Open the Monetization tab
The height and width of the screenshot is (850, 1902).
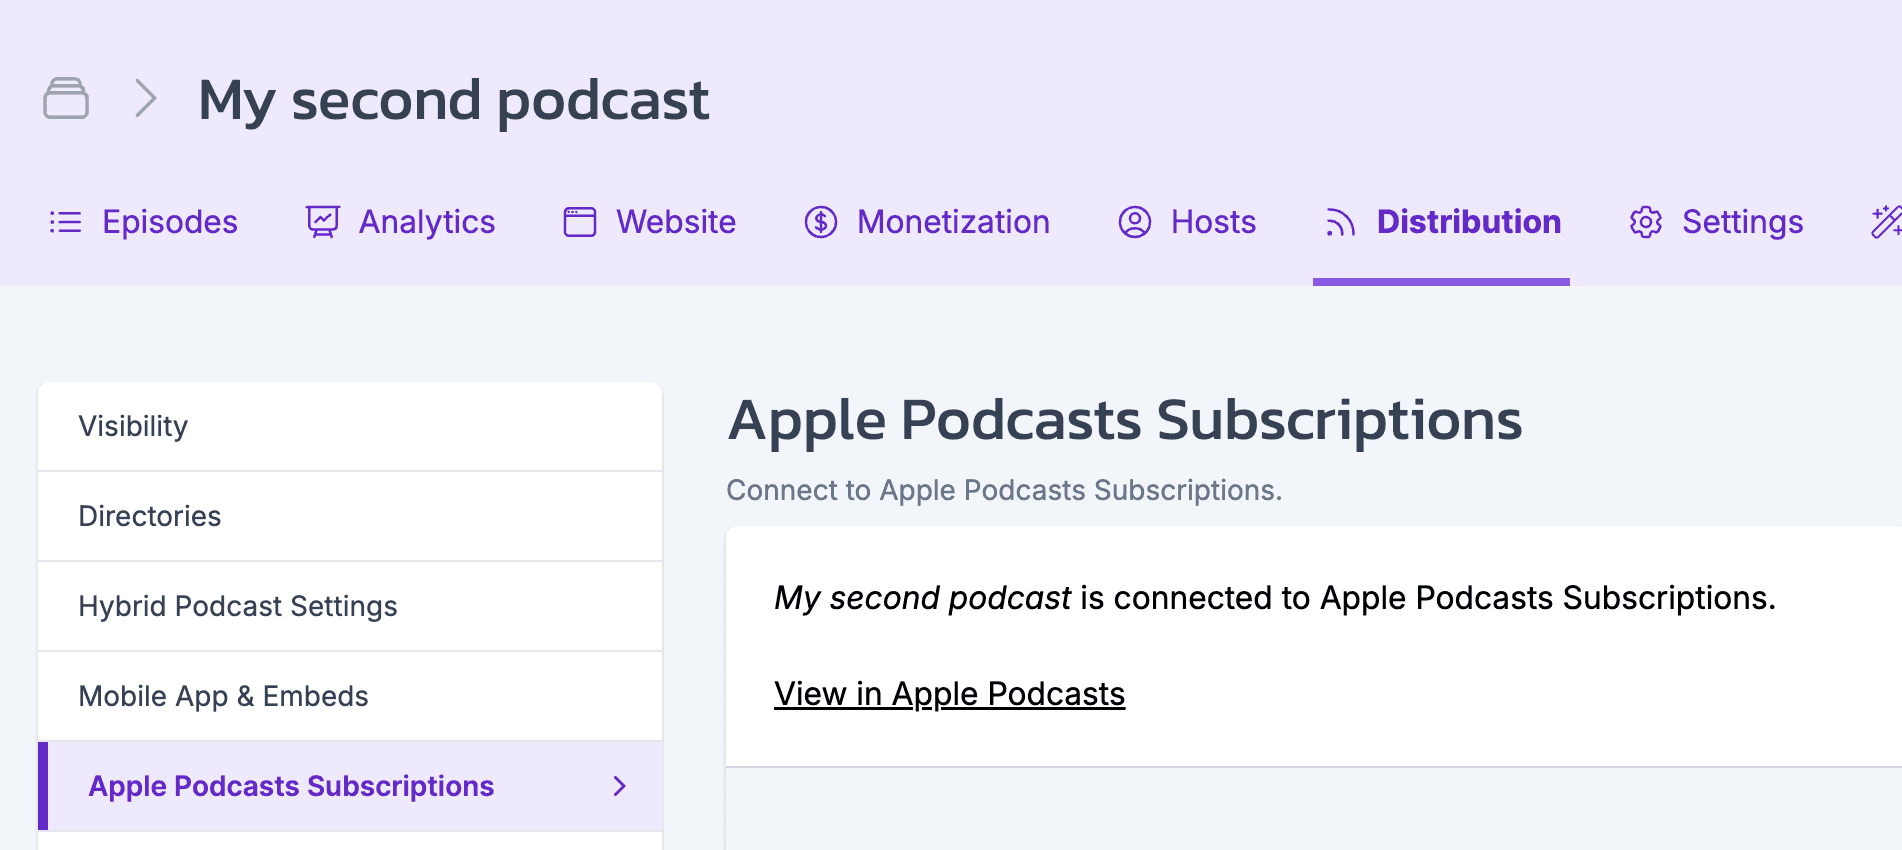pyautogui.click(x=927, y=222)
